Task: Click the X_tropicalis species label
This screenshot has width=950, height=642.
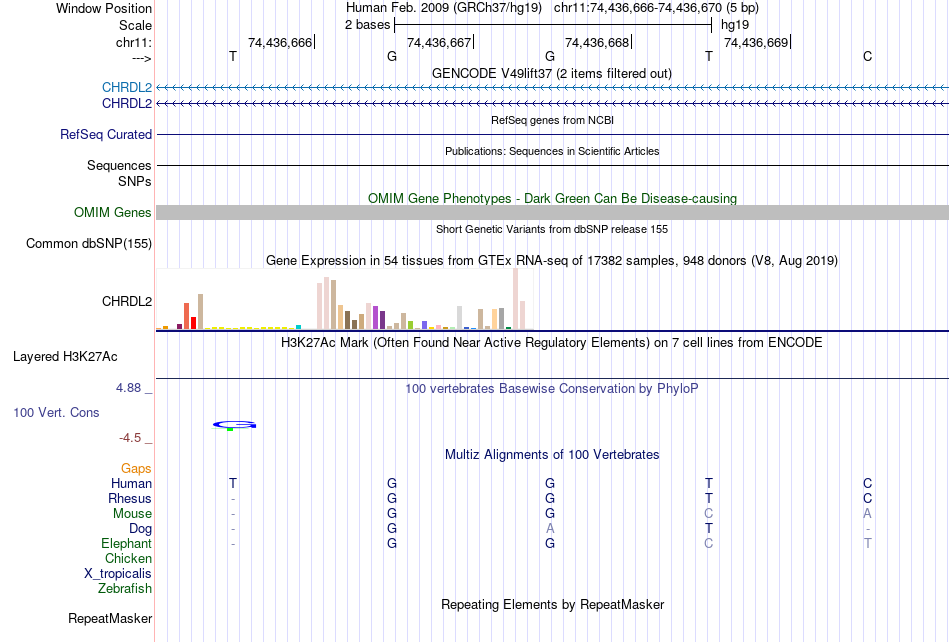Action: [118, 574]
